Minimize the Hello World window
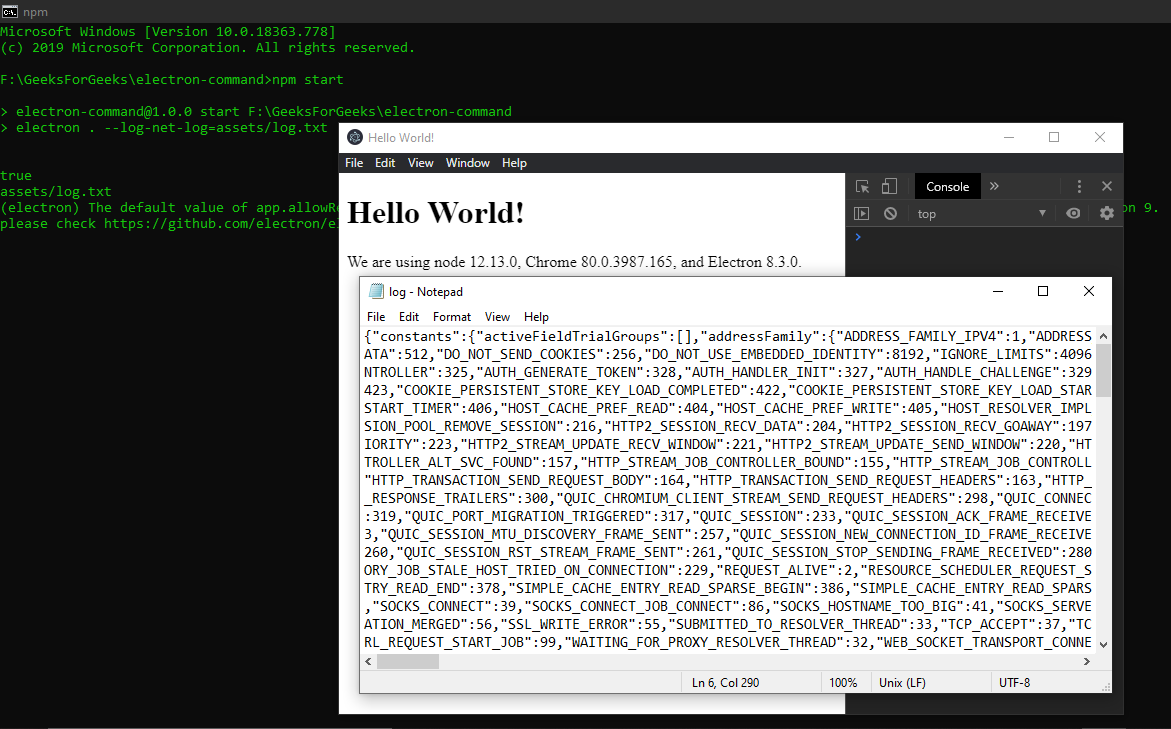Screen dimensions: 1171x729 click(x=1009, y=137)
